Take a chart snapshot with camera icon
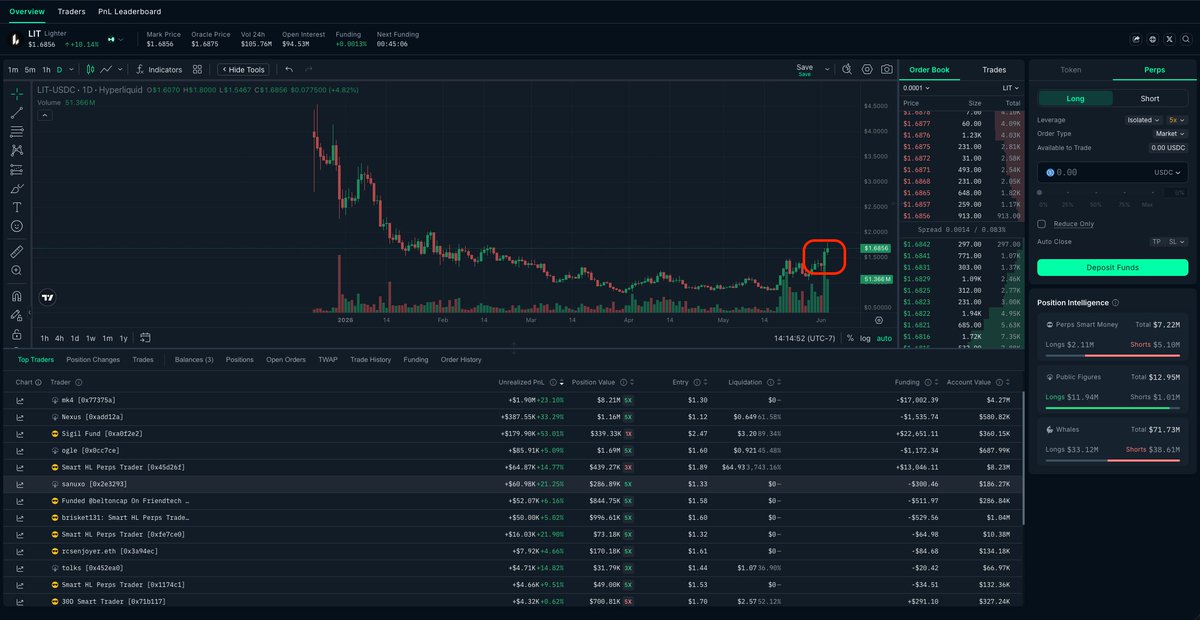 pos(887,69)
